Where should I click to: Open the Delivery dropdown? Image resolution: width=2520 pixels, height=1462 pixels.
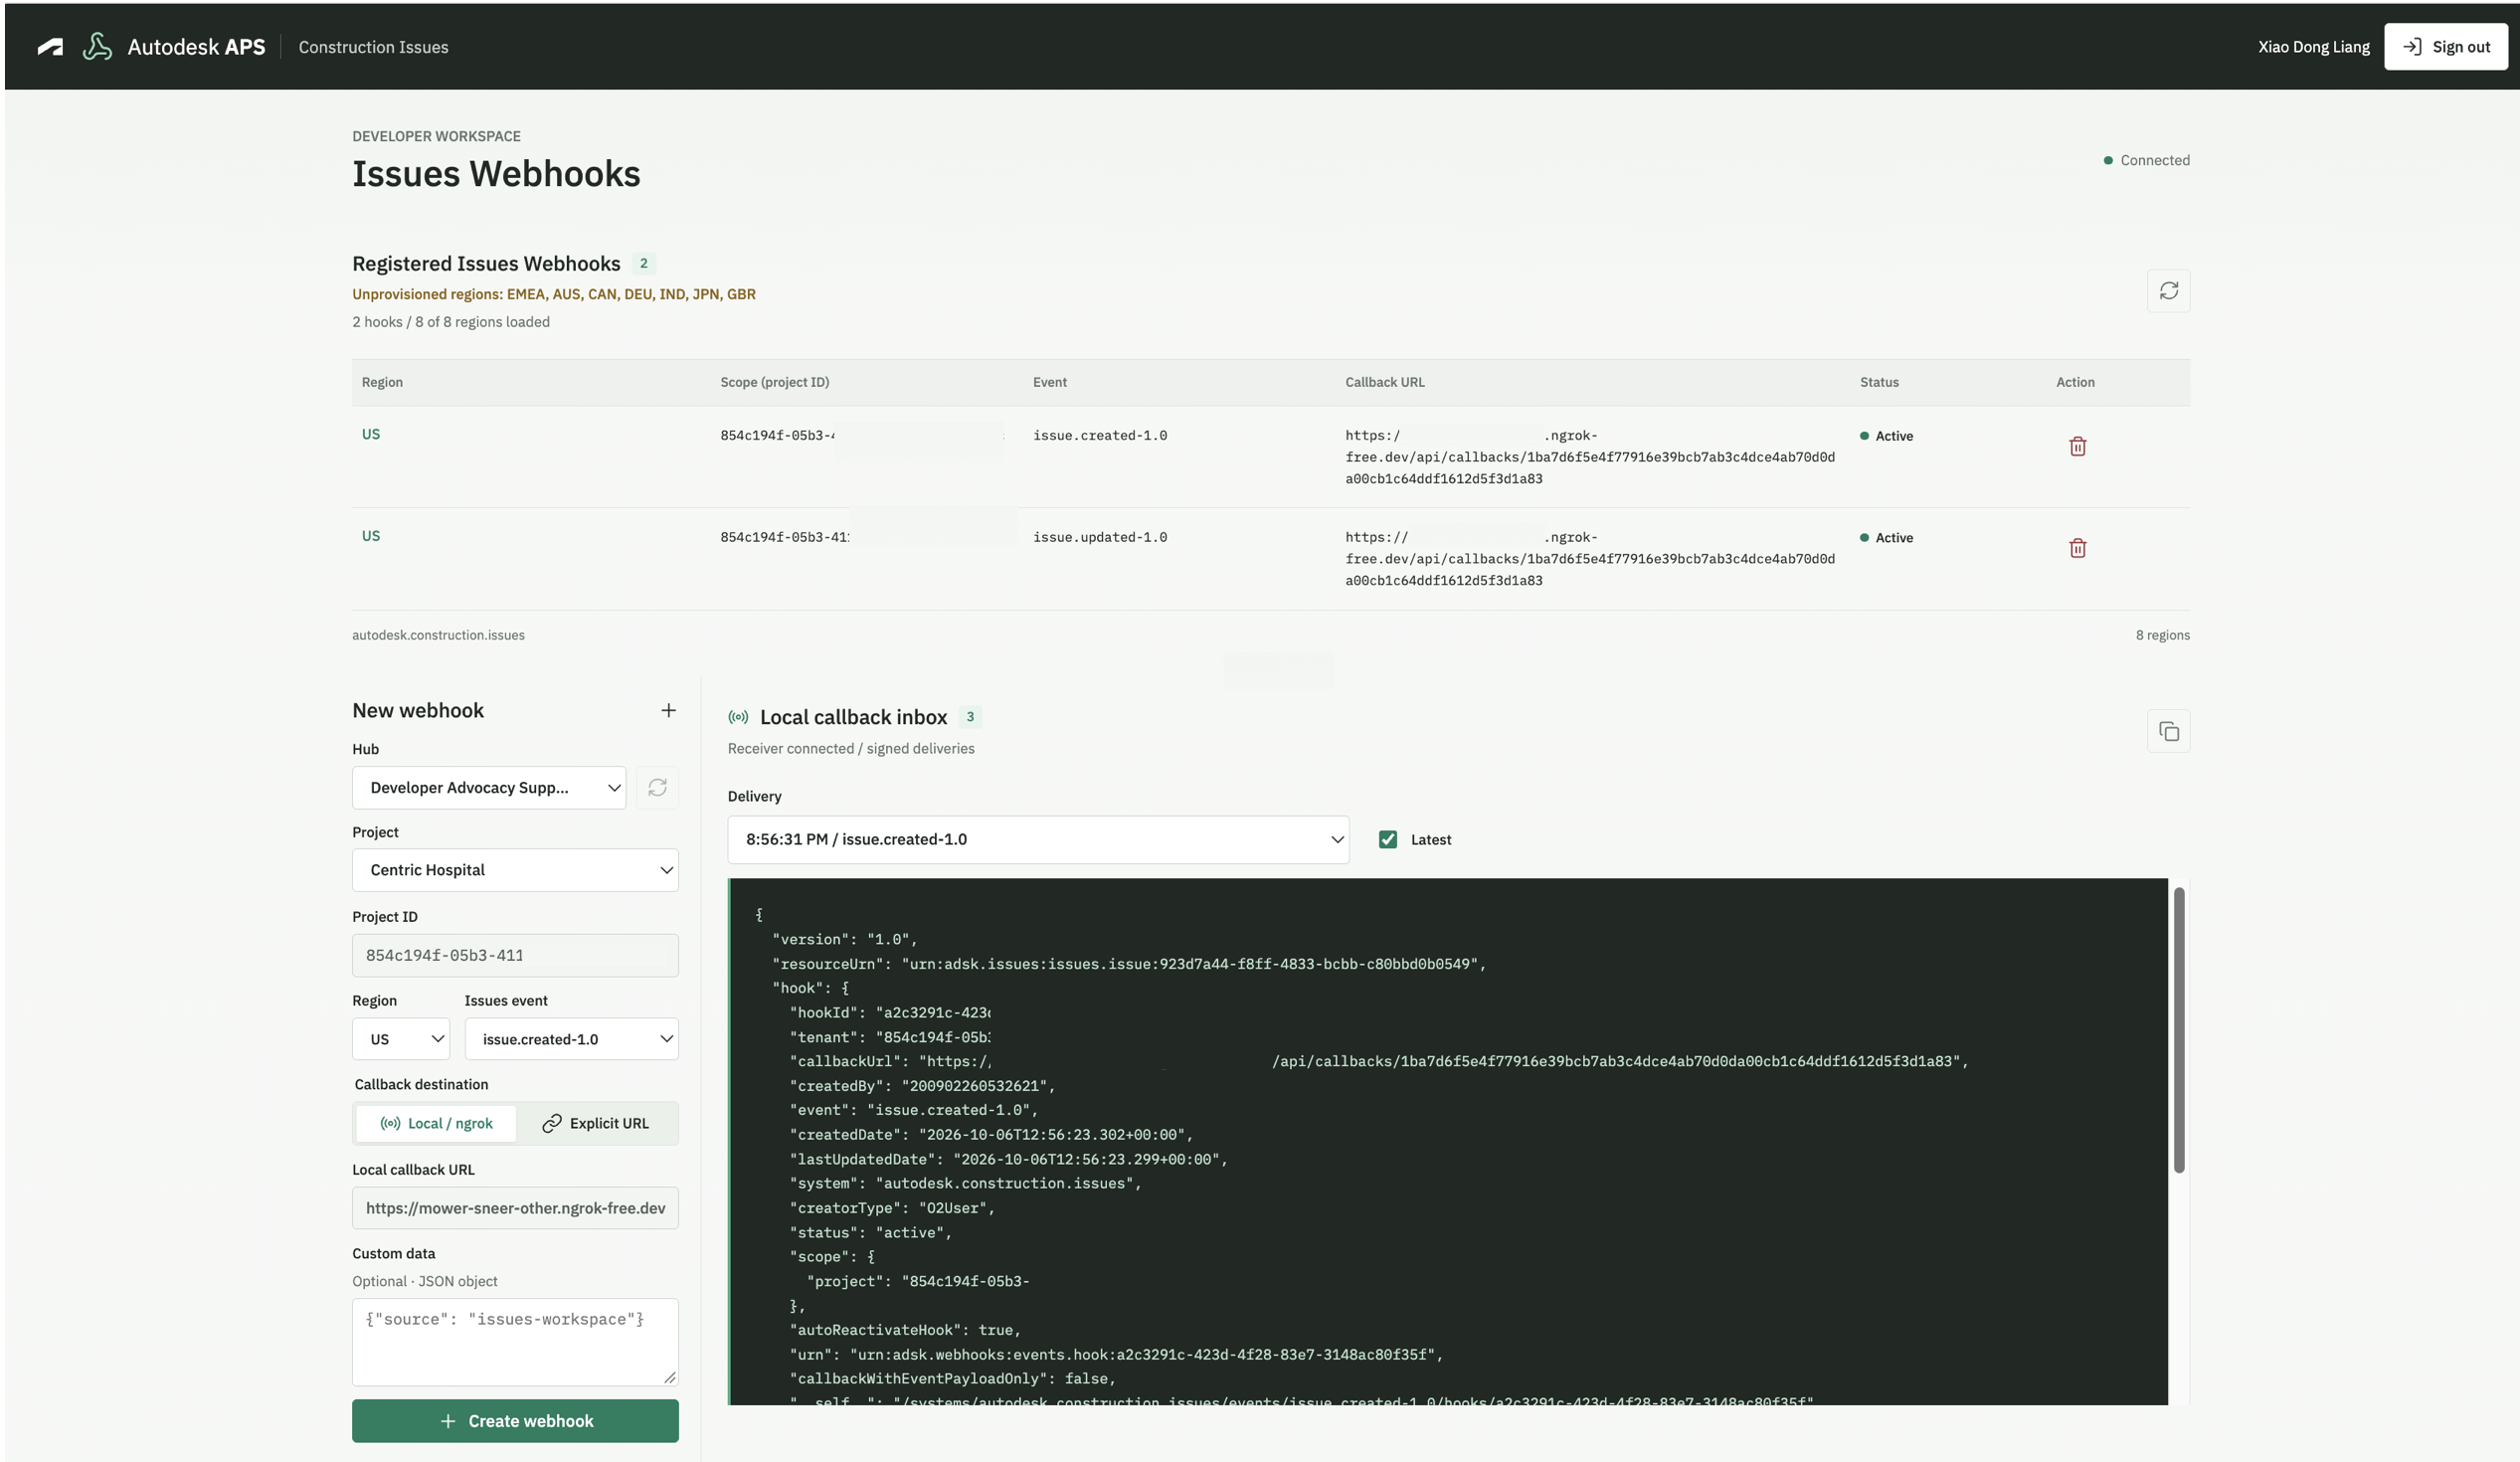pos(1038,840)
